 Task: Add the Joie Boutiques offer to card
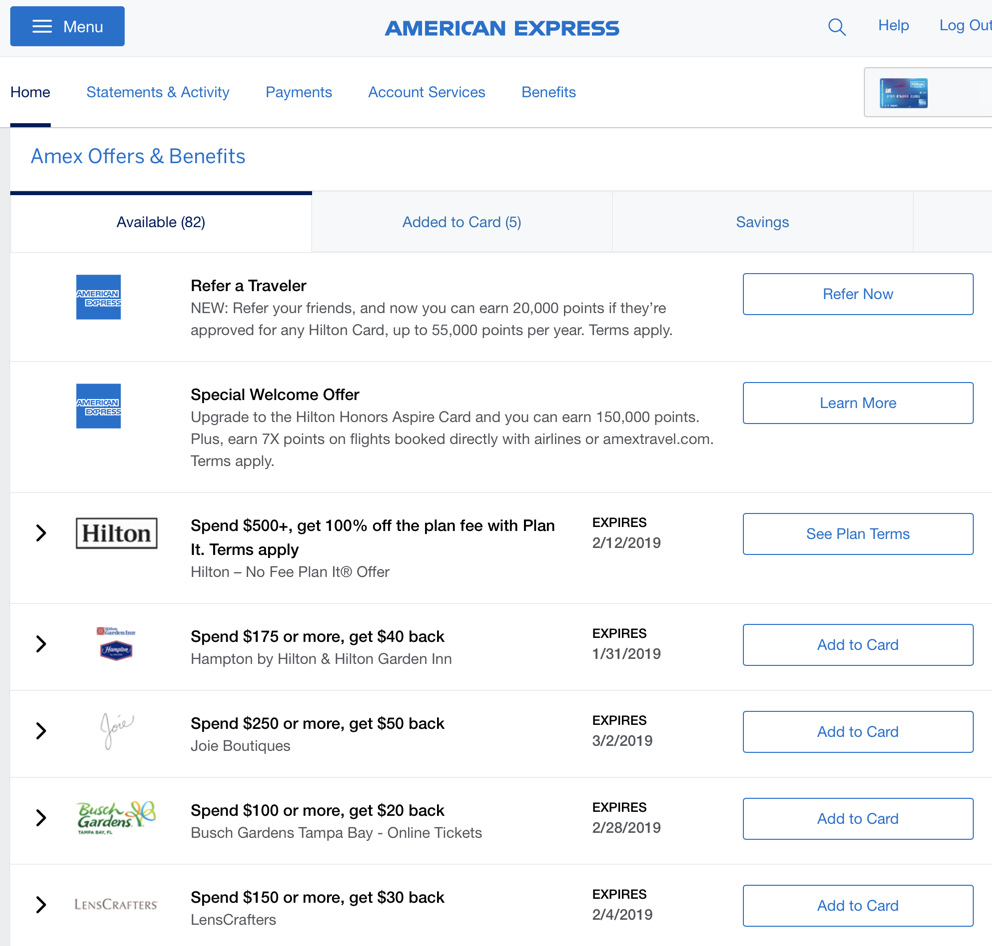[858, 731]
